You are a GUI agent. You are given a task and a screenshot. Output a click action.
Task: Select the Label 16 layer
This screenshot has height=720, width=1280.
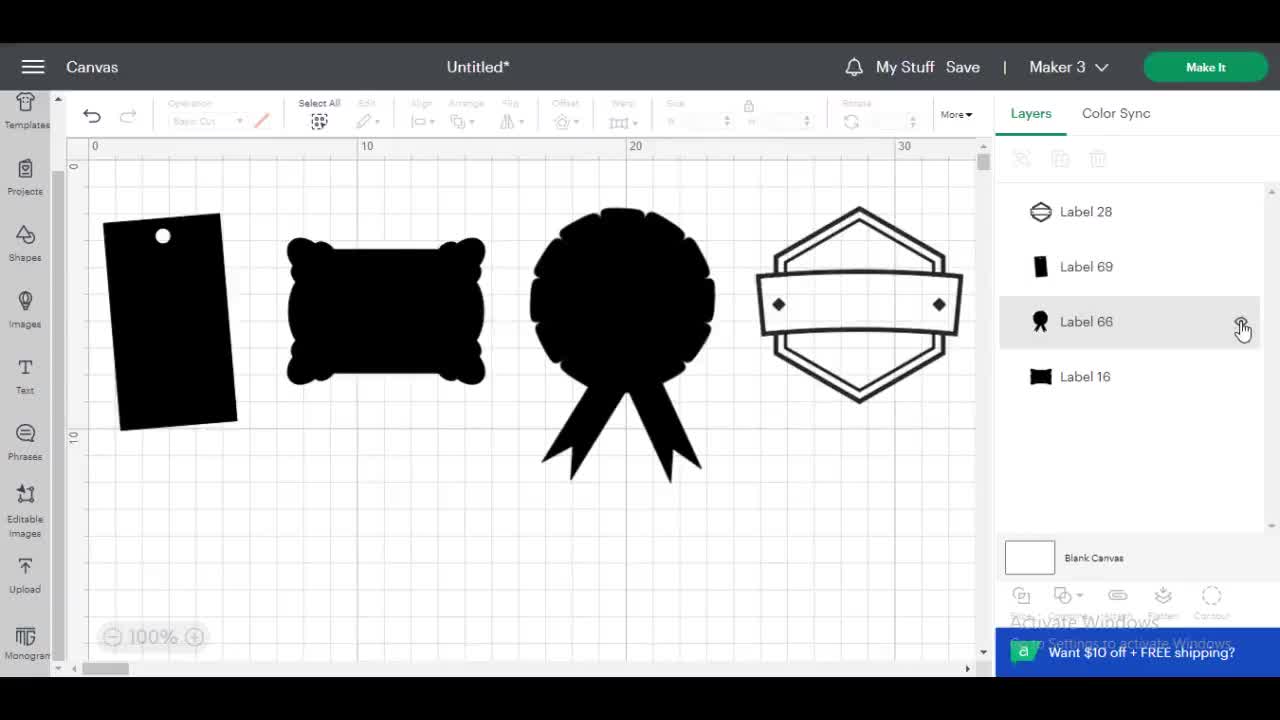tap(1130, 377)
